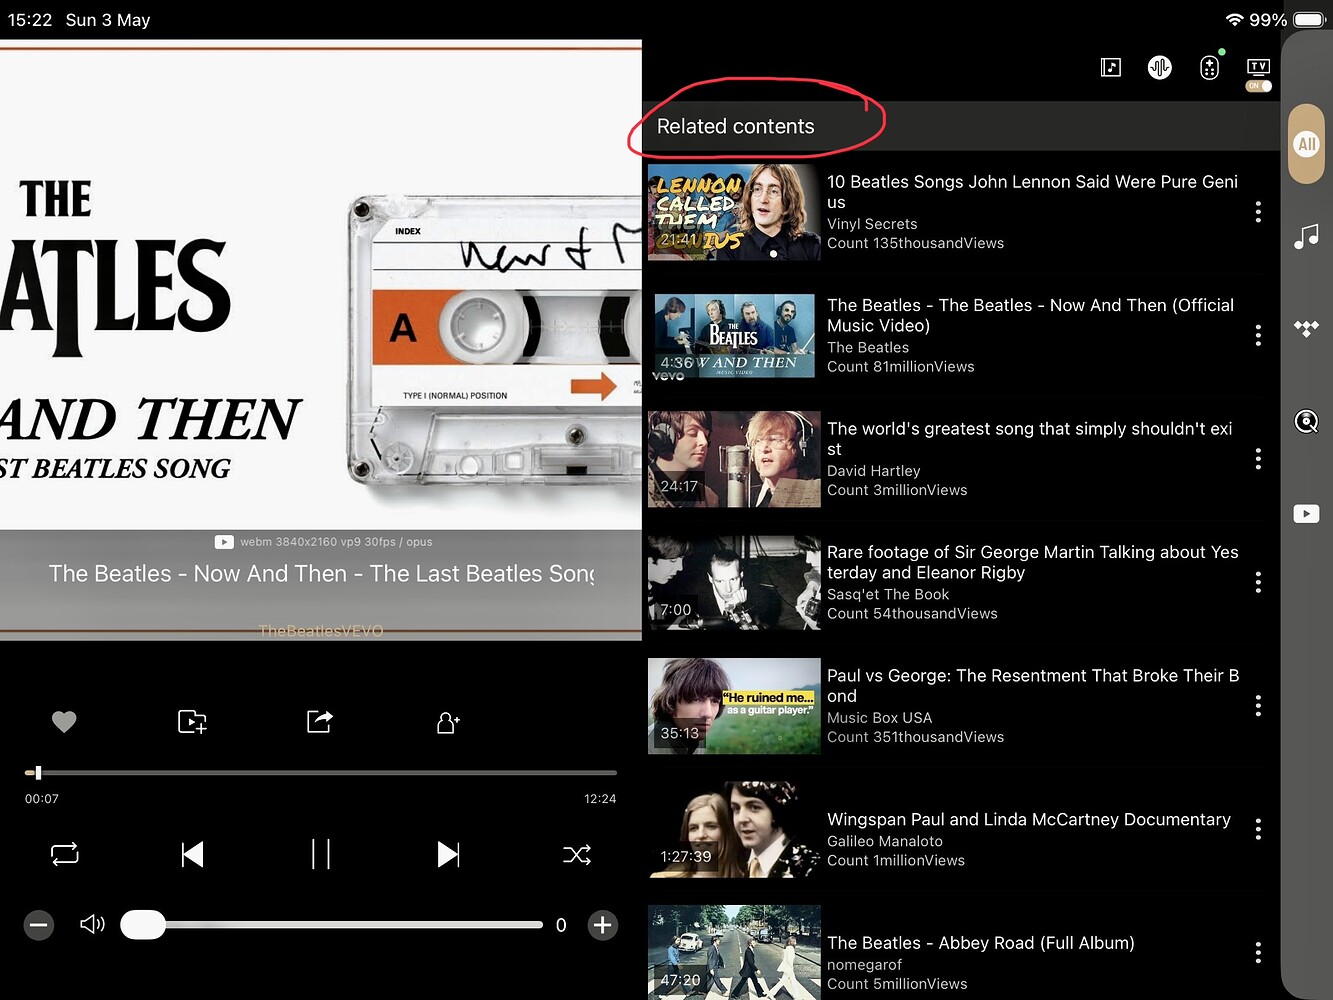The image size is (1333, 1000).
Task: Play '10 Beatles Songs John Lennon Said' video
Action: tap(1032, 192)
